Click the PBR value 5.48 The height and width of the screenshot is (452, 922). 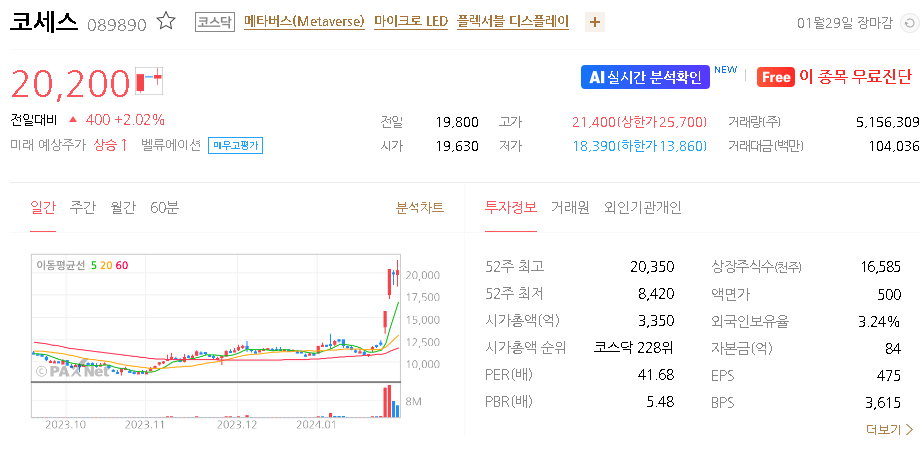point(659,402)
